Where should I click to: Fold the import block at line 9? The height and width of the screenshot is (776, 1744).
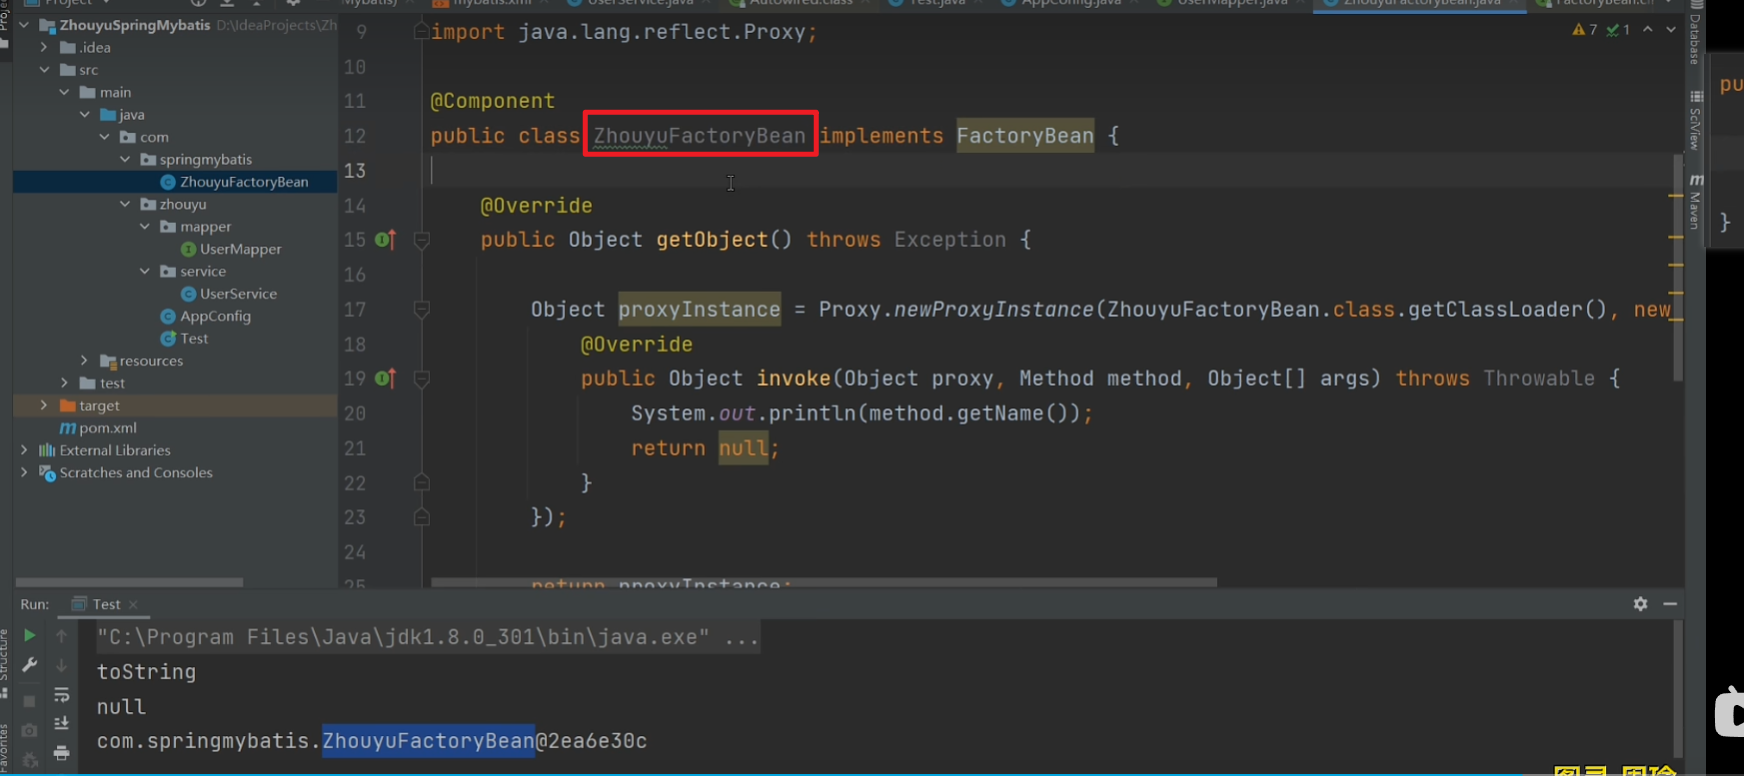tap(422, 32)
